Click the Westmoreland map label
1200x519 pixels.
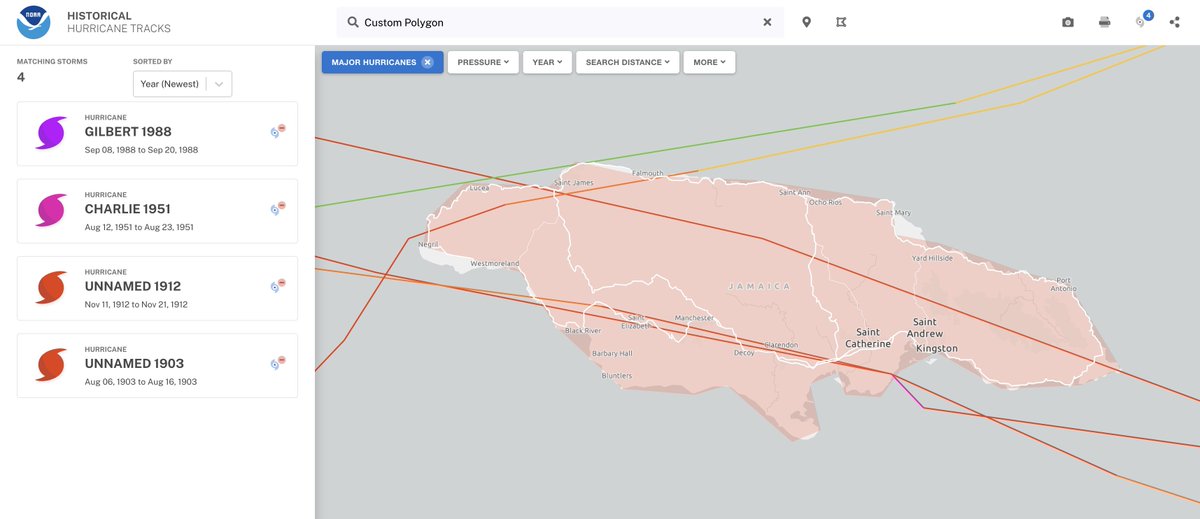point(495,264)
